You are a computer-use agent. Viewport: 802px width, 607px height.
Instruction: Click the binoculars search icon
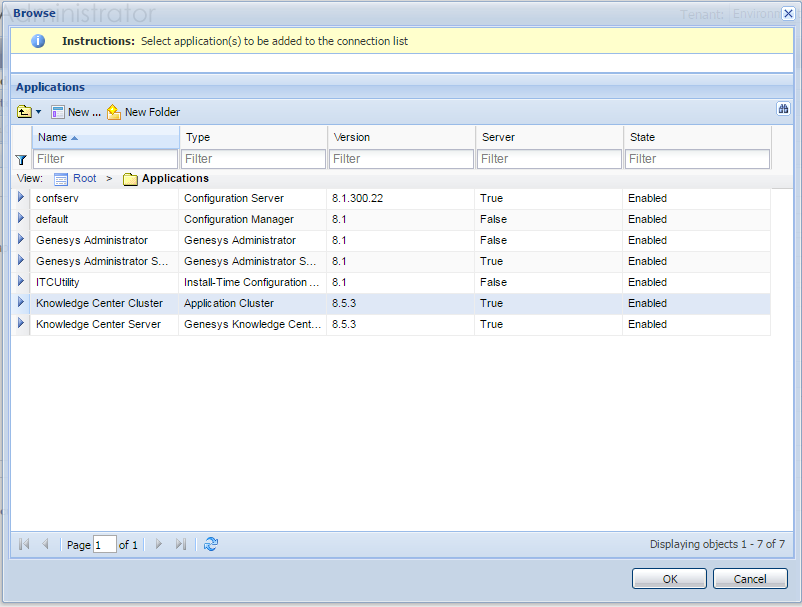point(784,109)
